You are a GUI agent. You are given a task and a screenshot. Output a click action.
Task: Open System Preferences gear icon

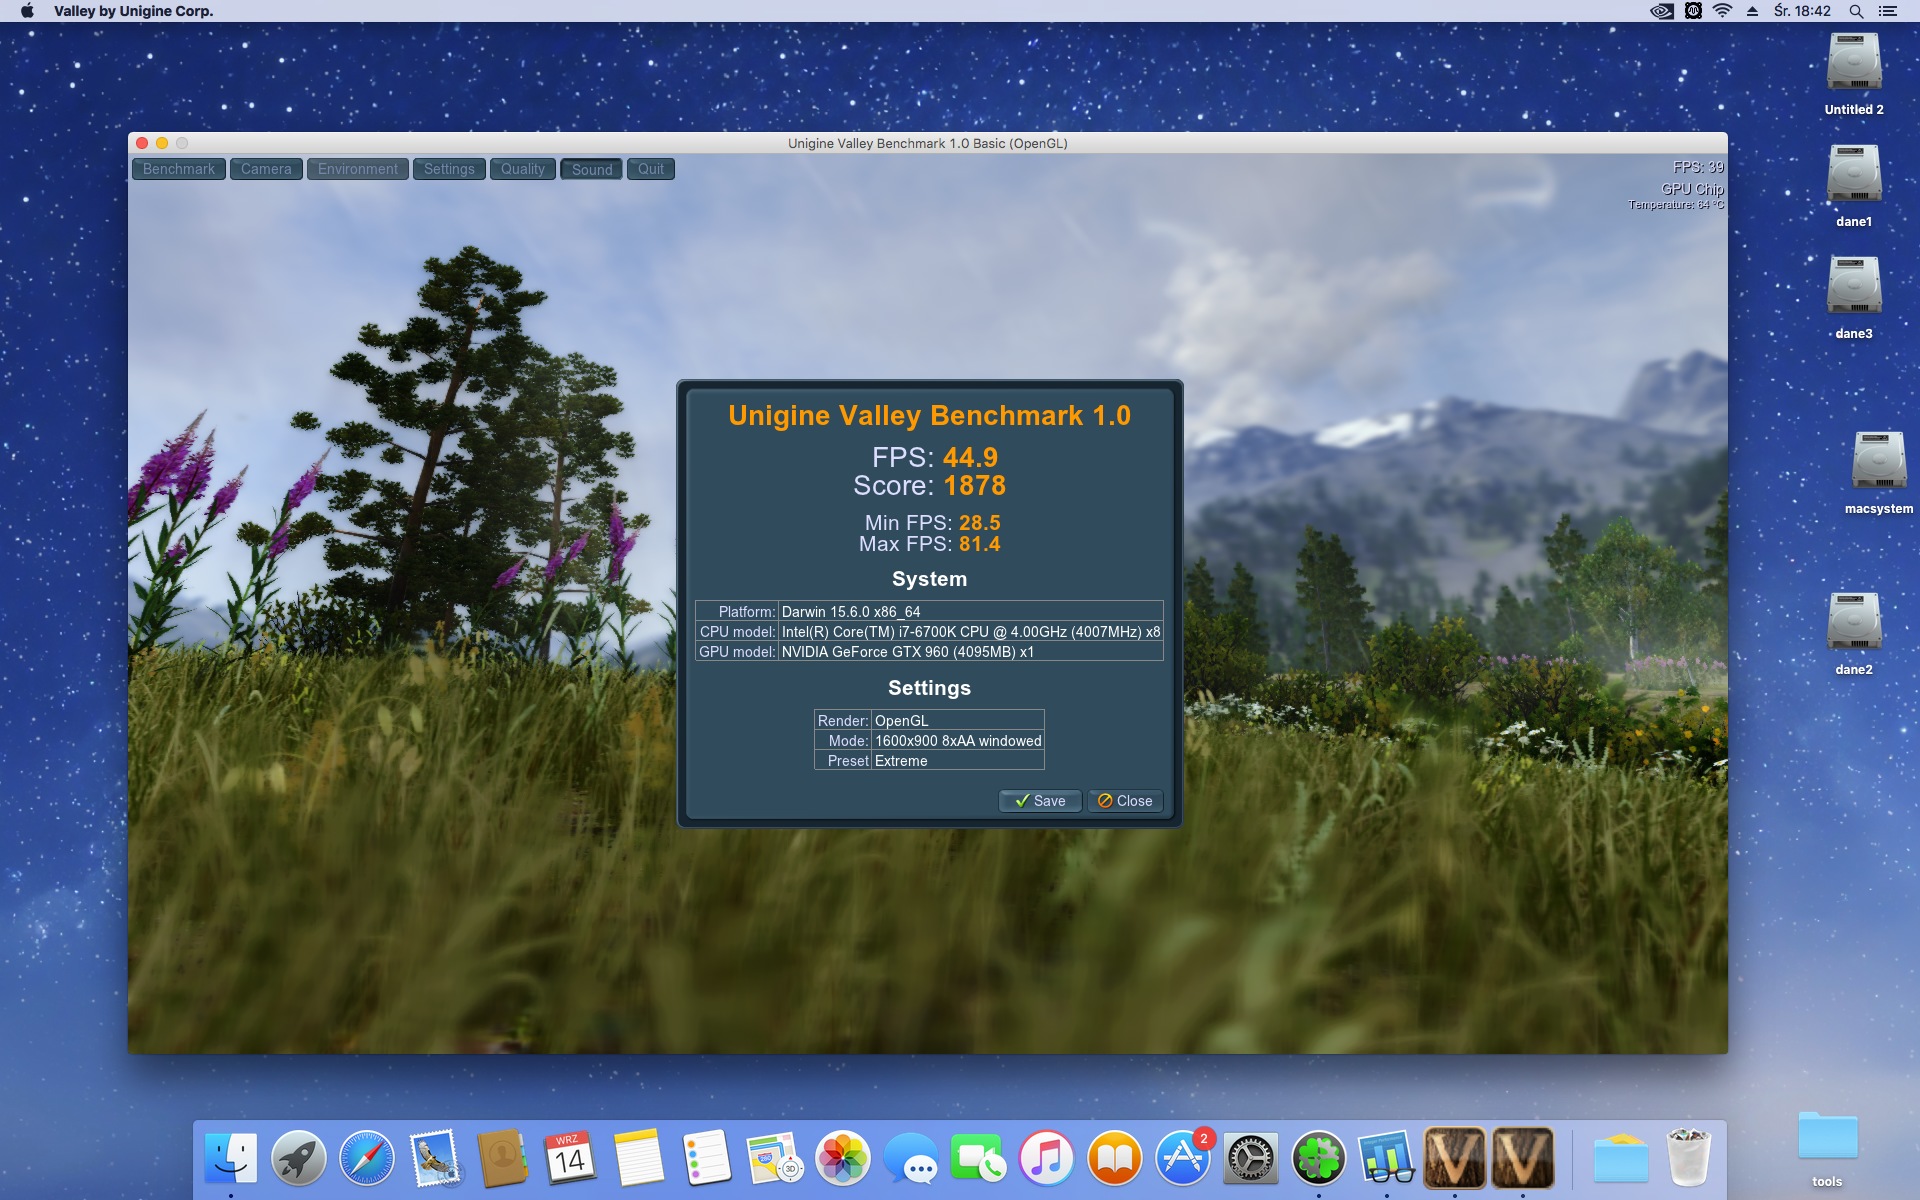1250,1158
